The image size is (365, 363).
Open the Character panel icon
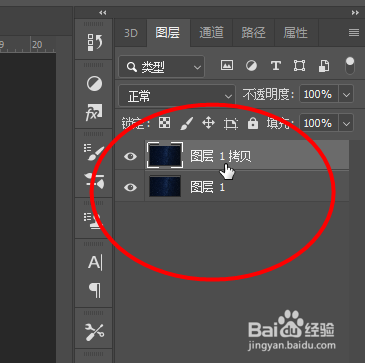[x=95, y=263]
